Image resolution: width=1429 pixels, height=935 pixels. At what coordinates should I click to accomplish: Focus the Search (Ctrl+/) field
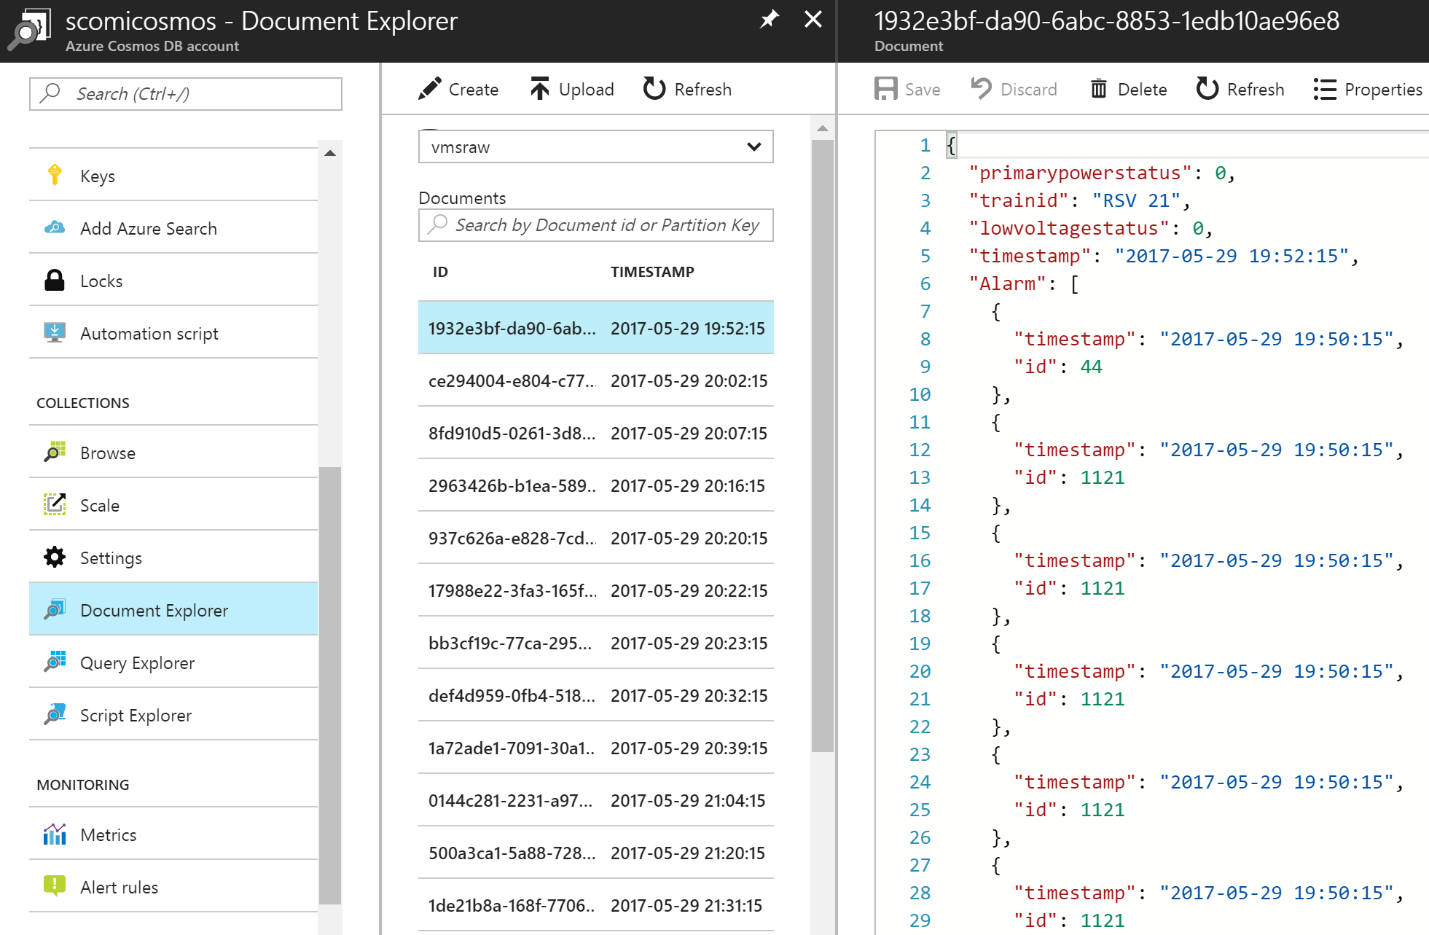pyautogui.click(x=186, y=94)
